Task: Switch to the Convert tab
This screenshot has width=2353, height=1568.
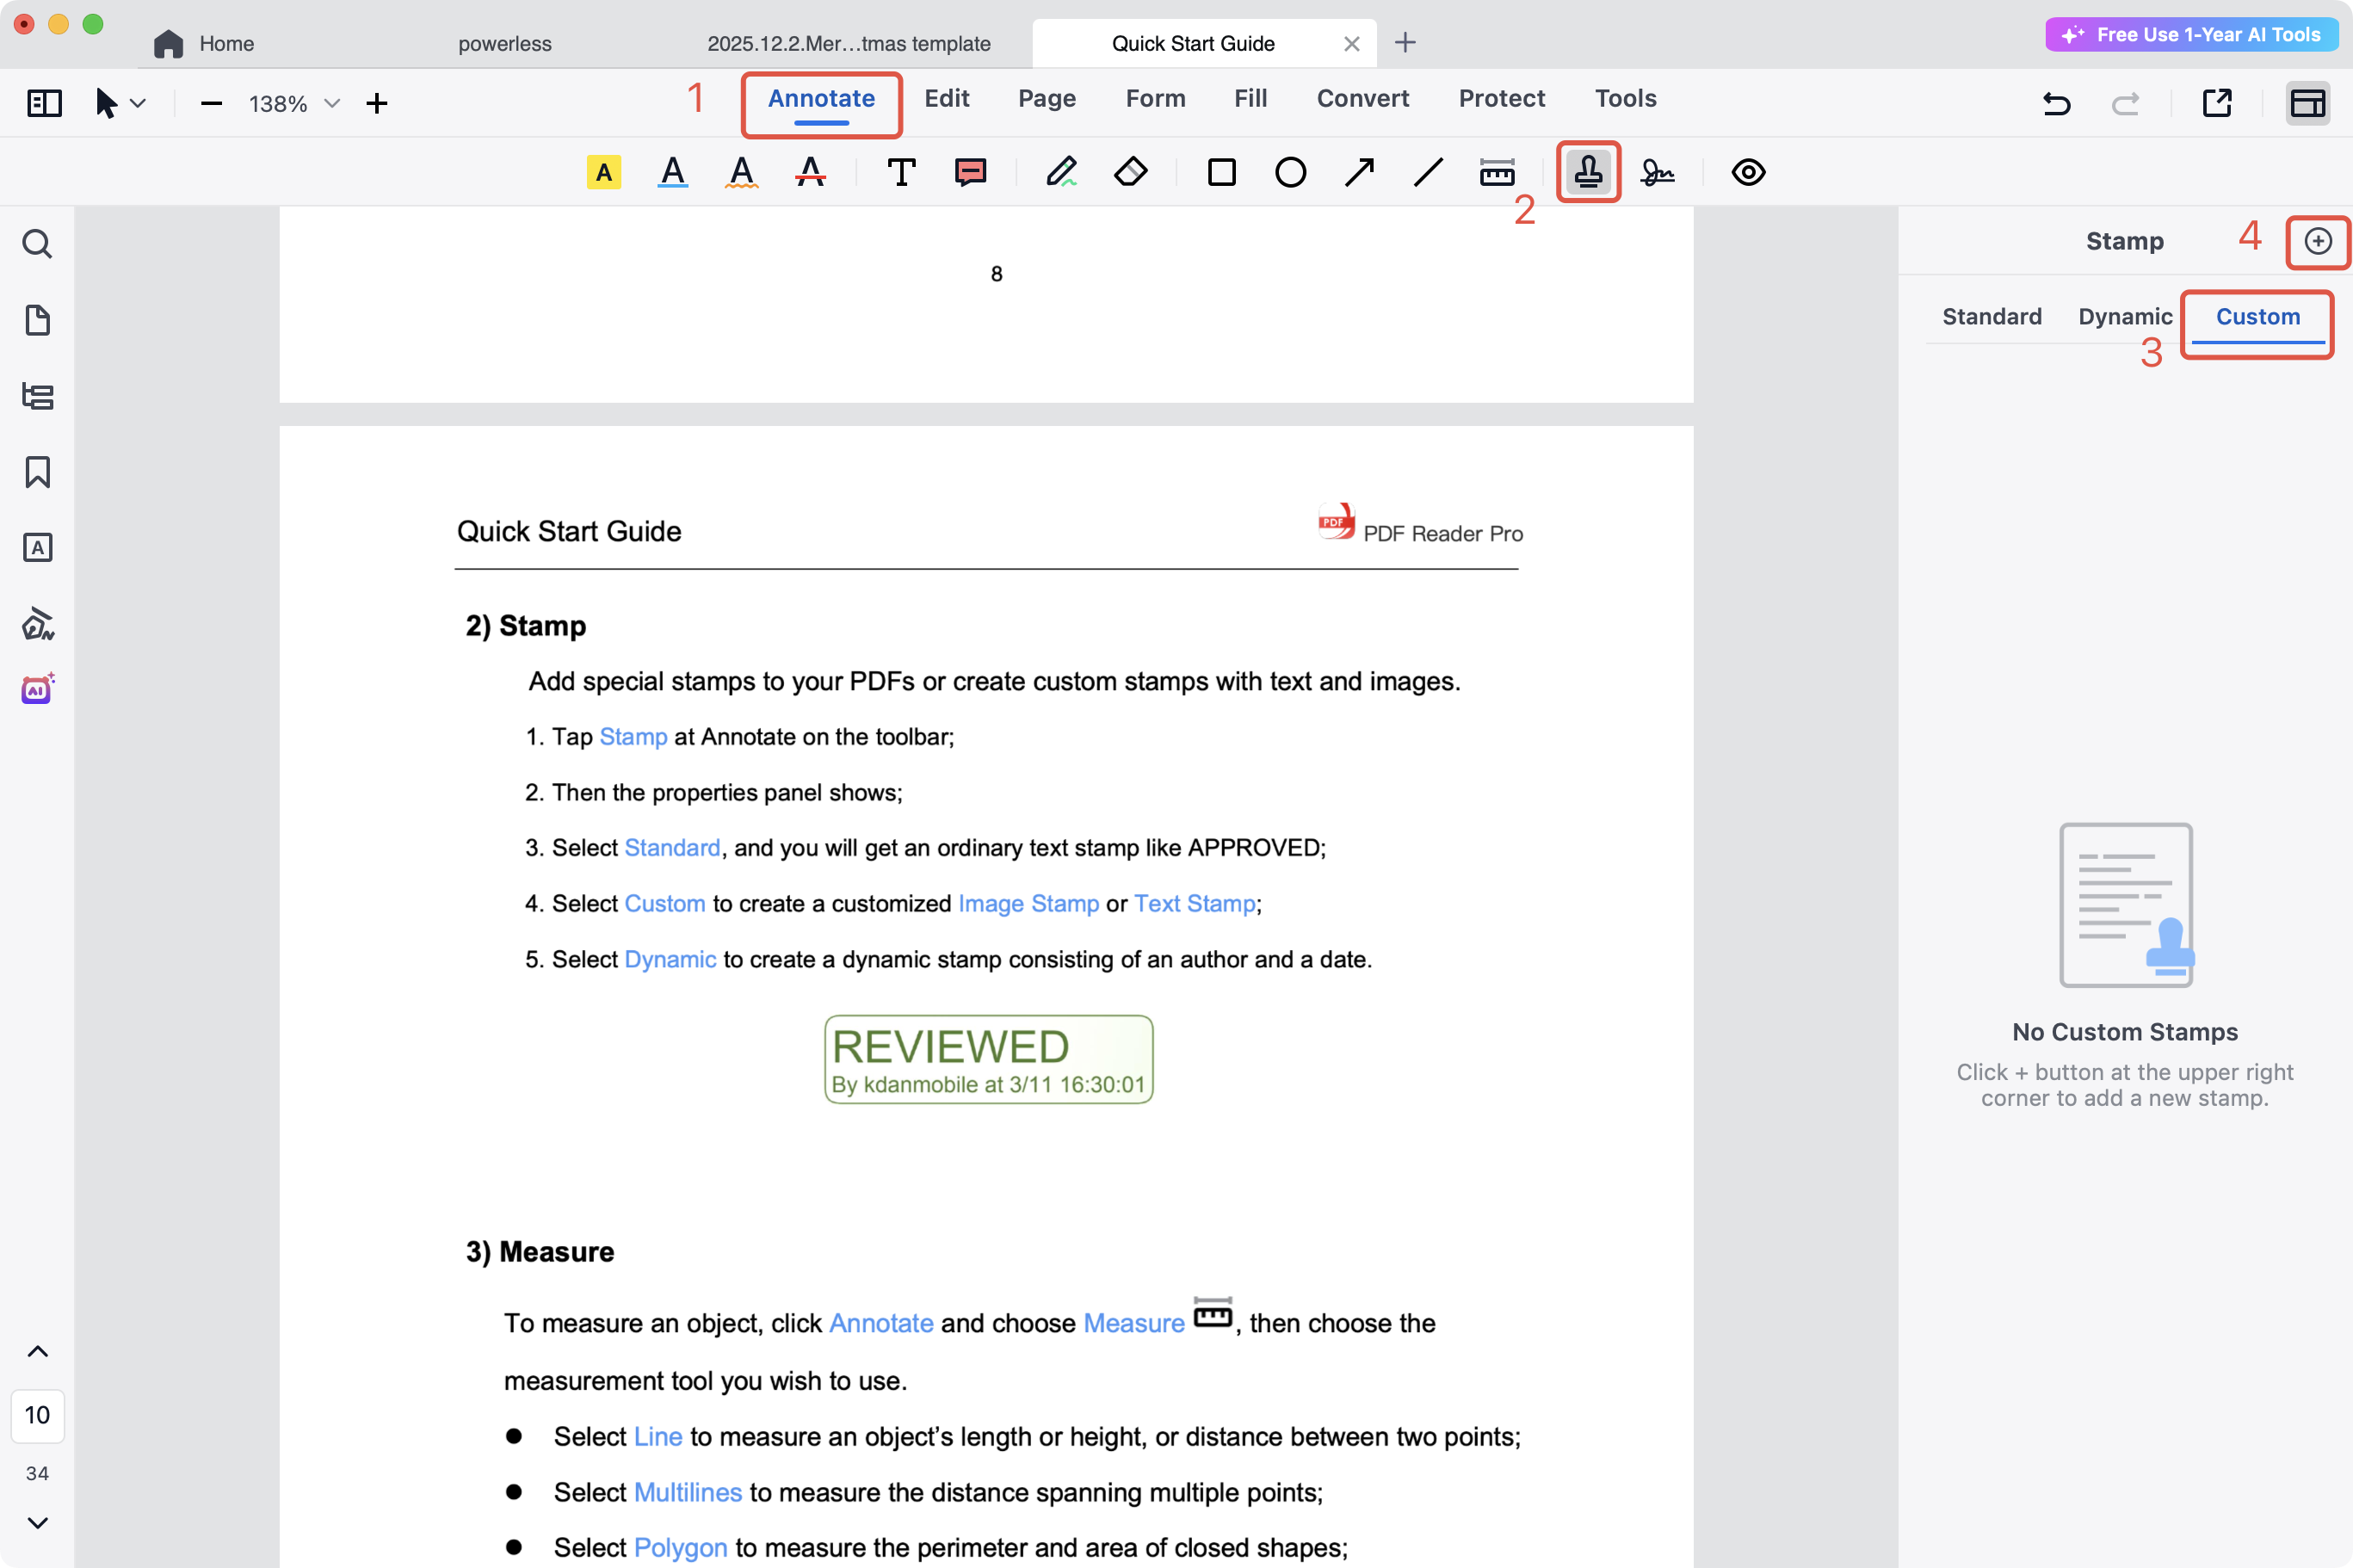Action: [1362, 98]
